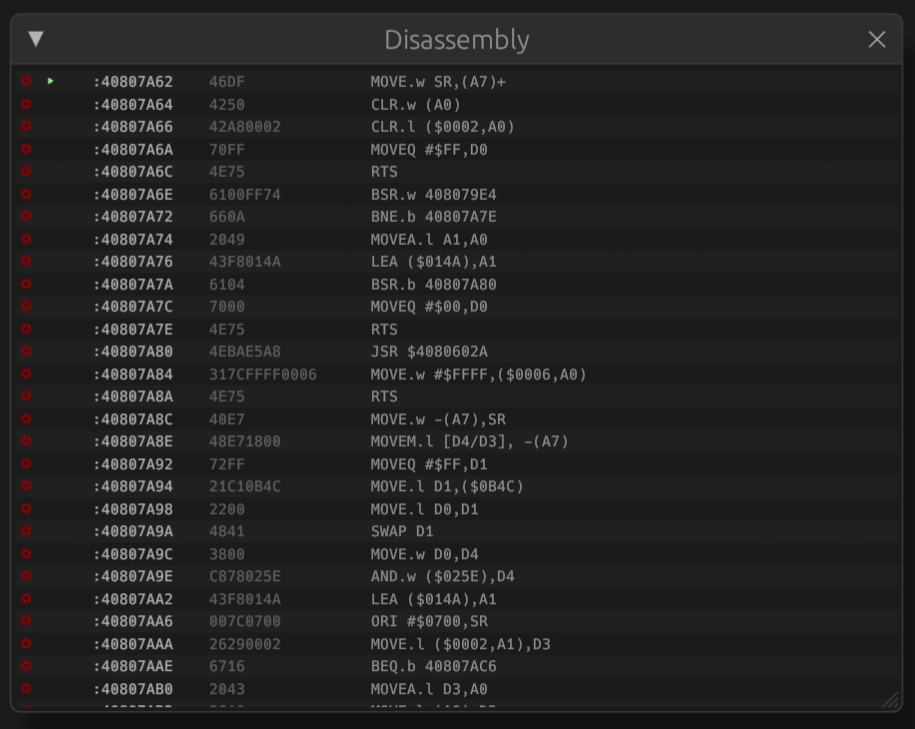Click breakpoint icon on the RTS at 40807A6C

[25, 172]
